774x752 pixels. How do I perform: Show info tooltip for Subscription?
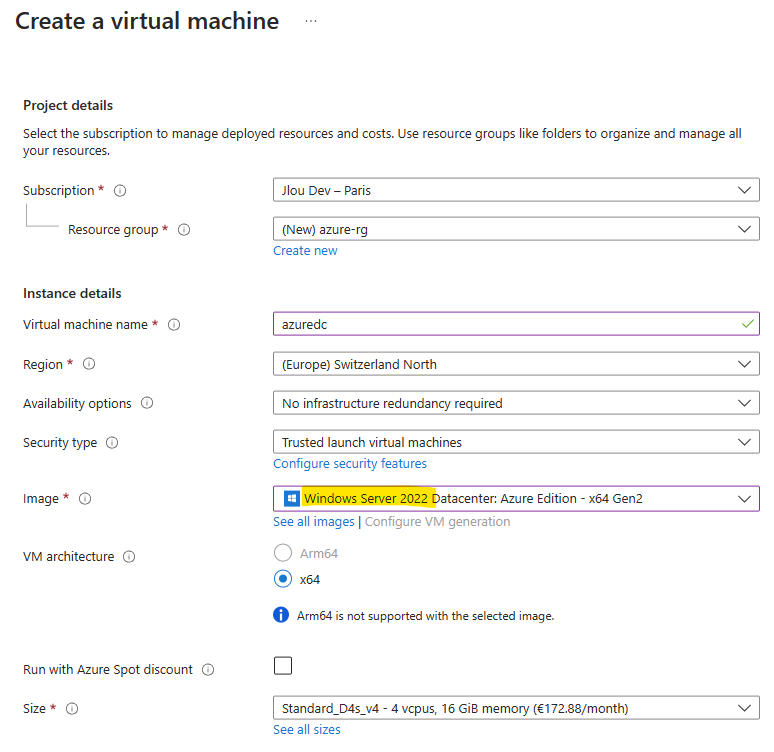tap(120, 191)
